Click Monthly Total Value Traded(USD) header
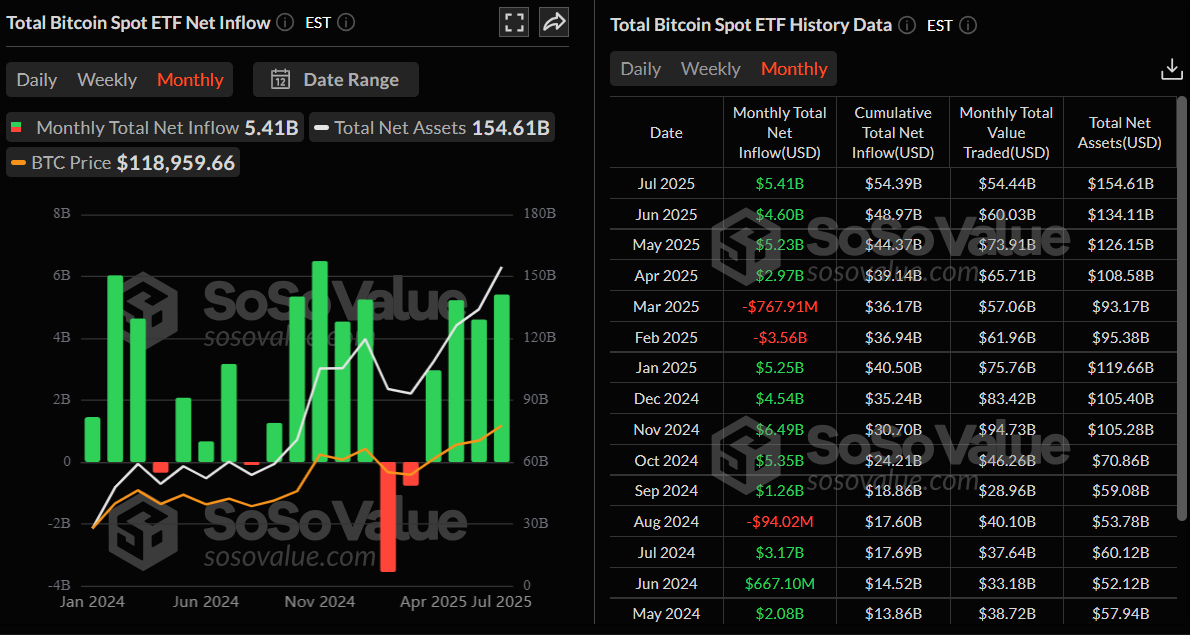 click(x=1006, y=133)
